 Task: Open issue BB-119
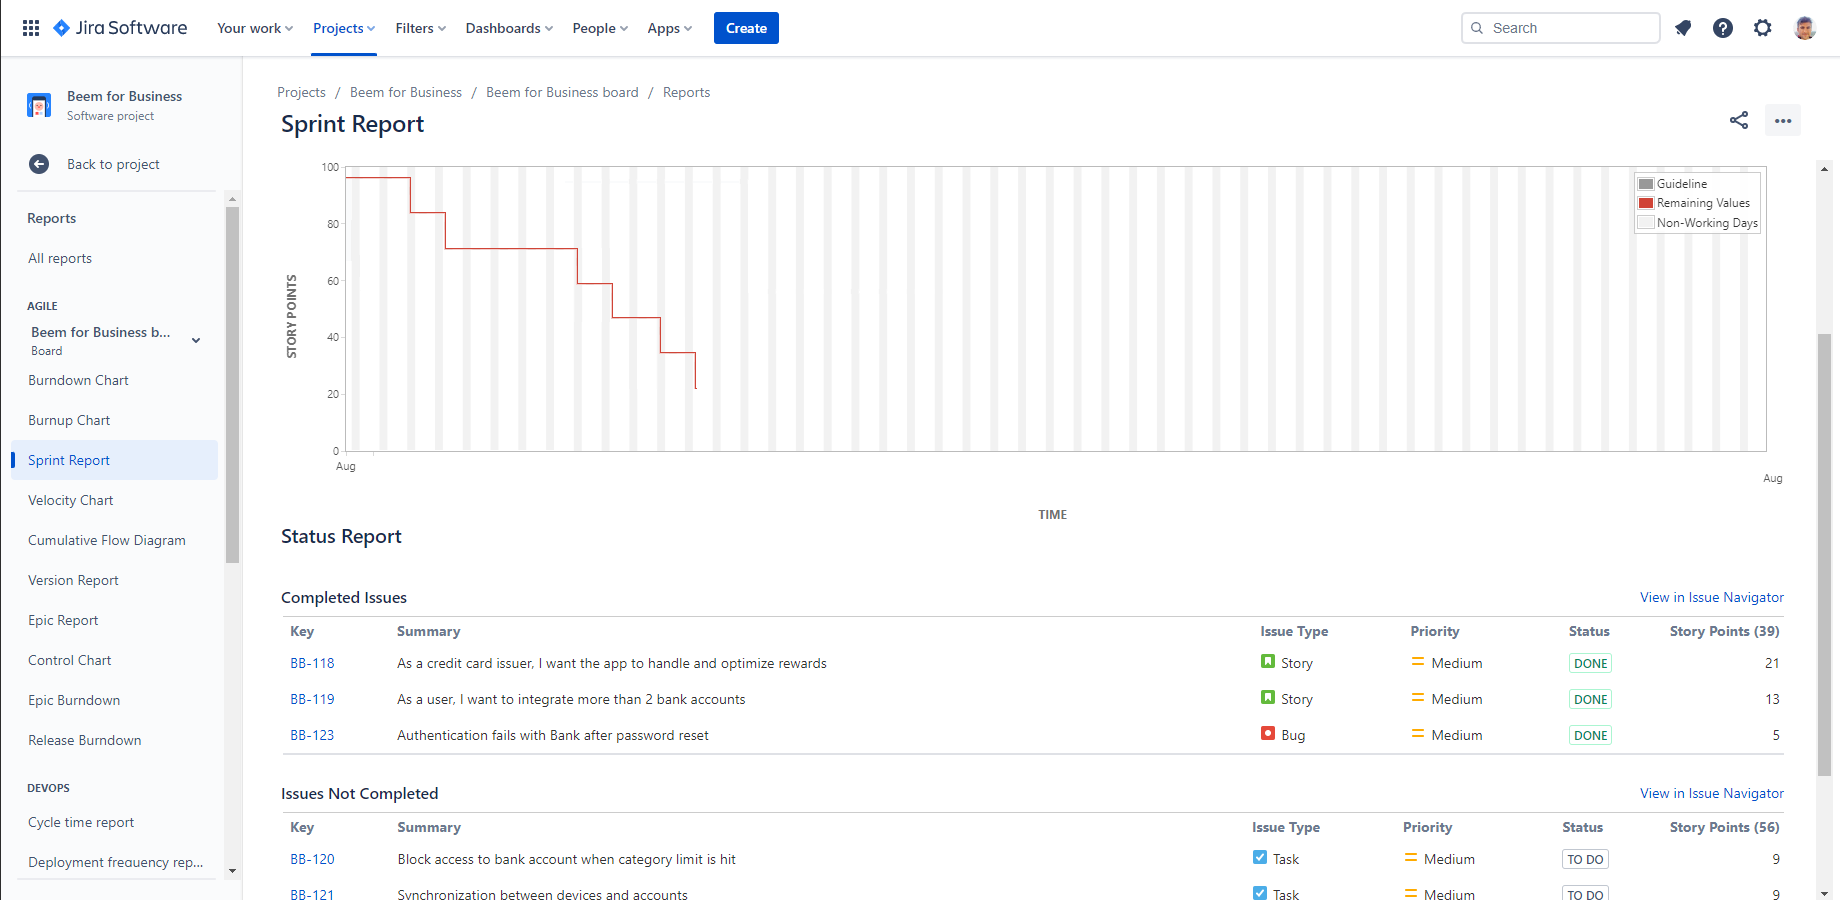[311, 698]
